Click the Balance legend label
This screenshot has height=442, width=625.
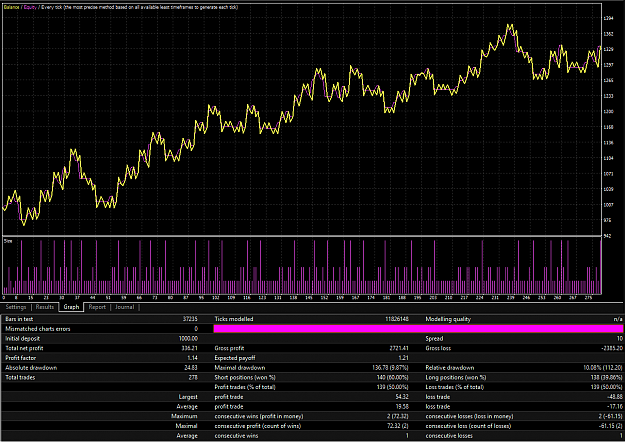click(12, 7)
